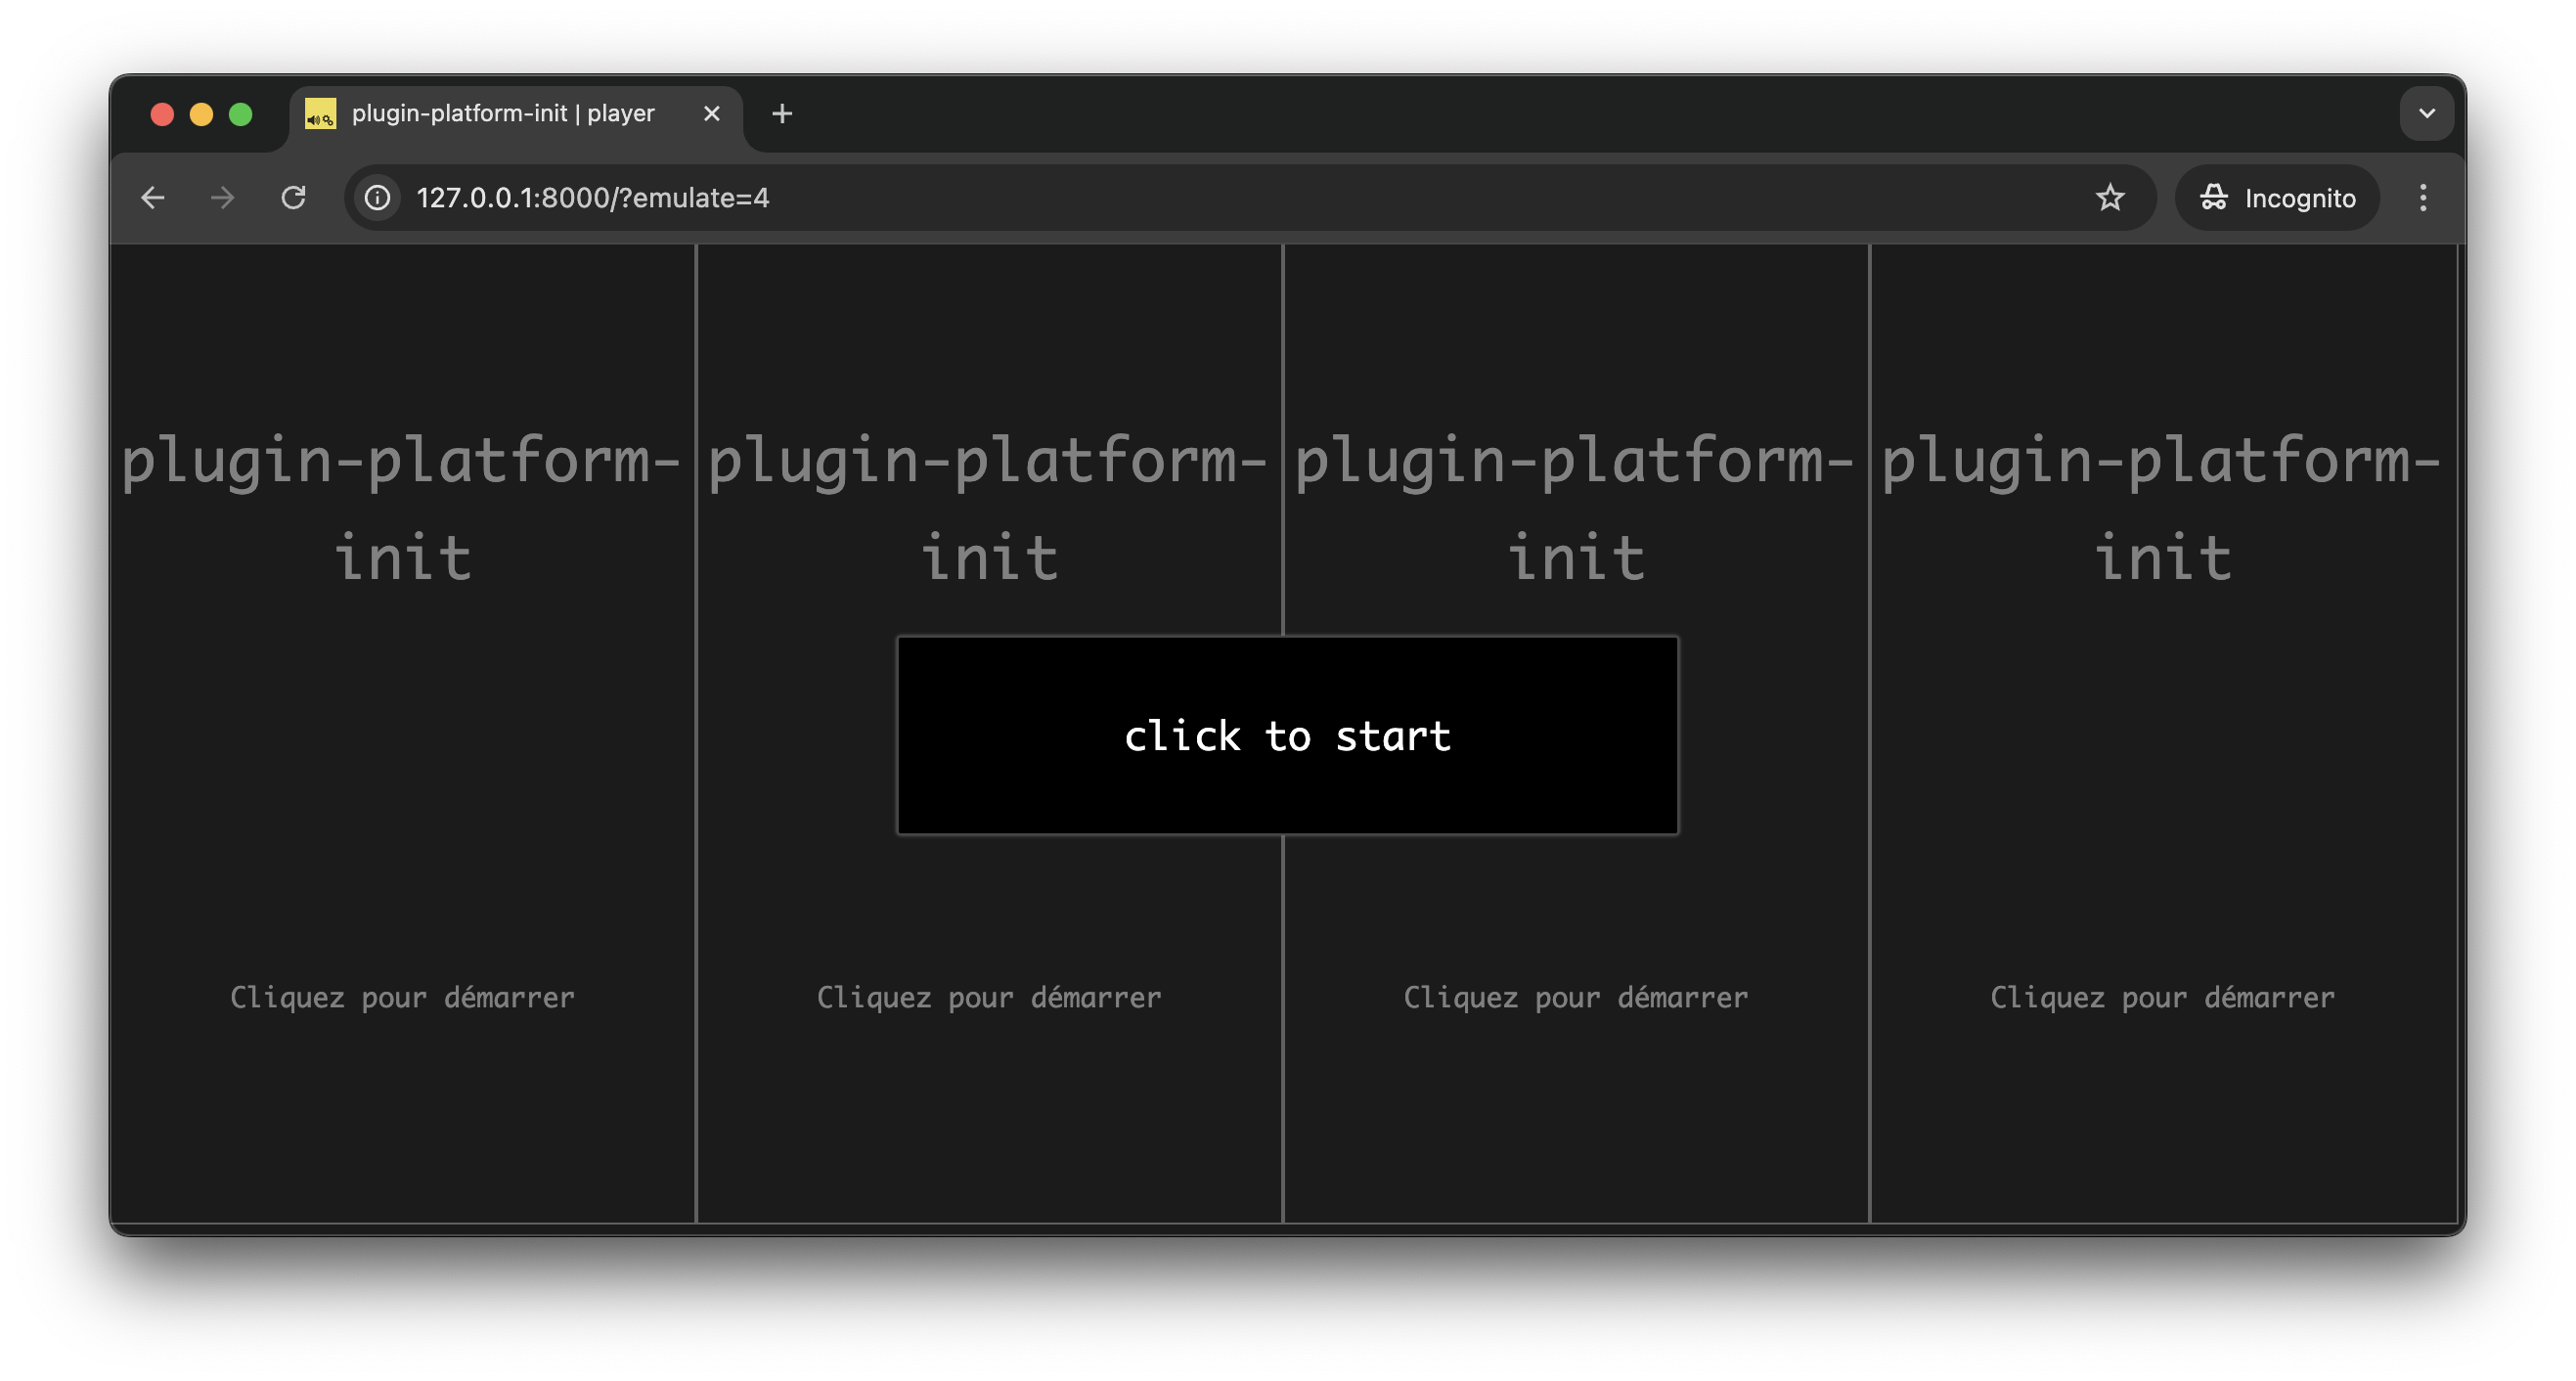2576x1381 pixels.
Task: Click the address bar URL text
Action: point(592,197)
